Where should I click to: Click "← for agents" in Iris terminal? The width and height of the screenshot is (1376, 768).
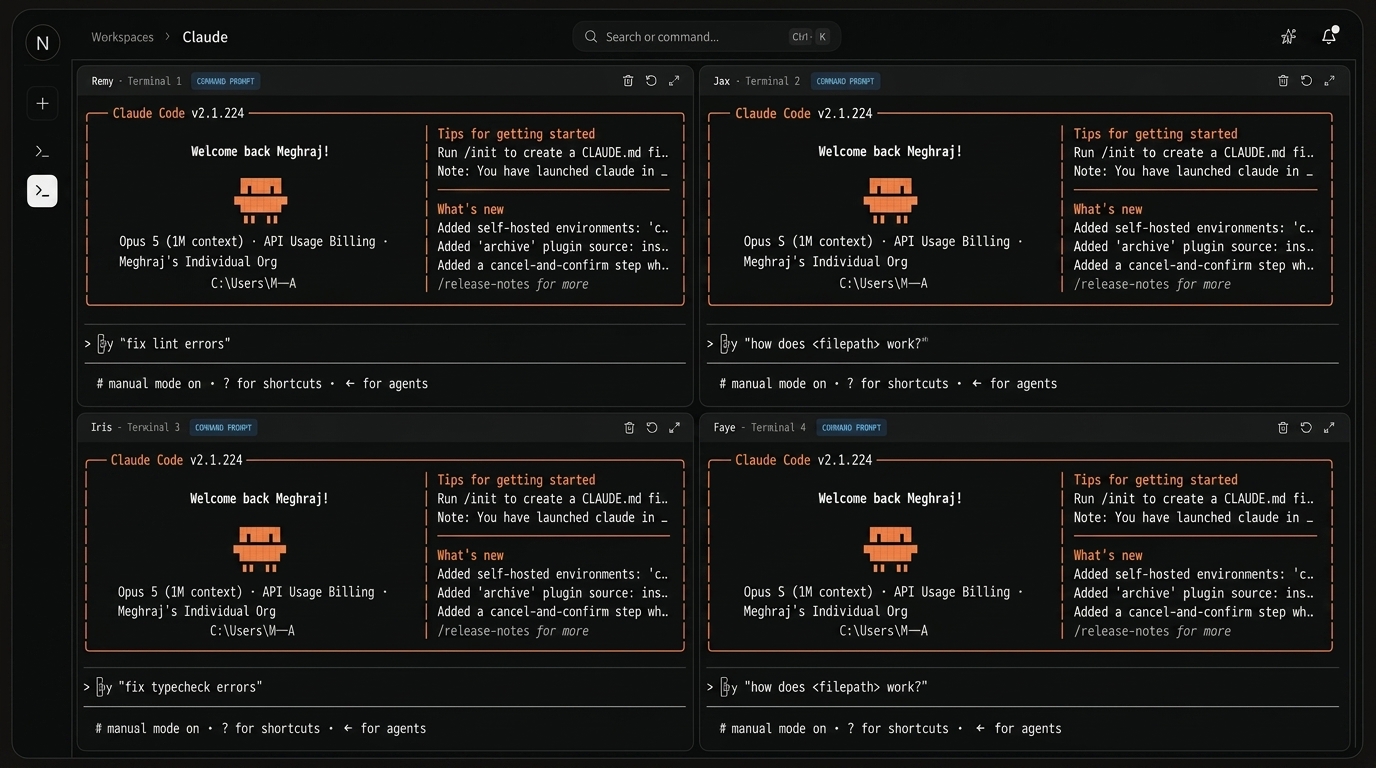pos(385,729)
